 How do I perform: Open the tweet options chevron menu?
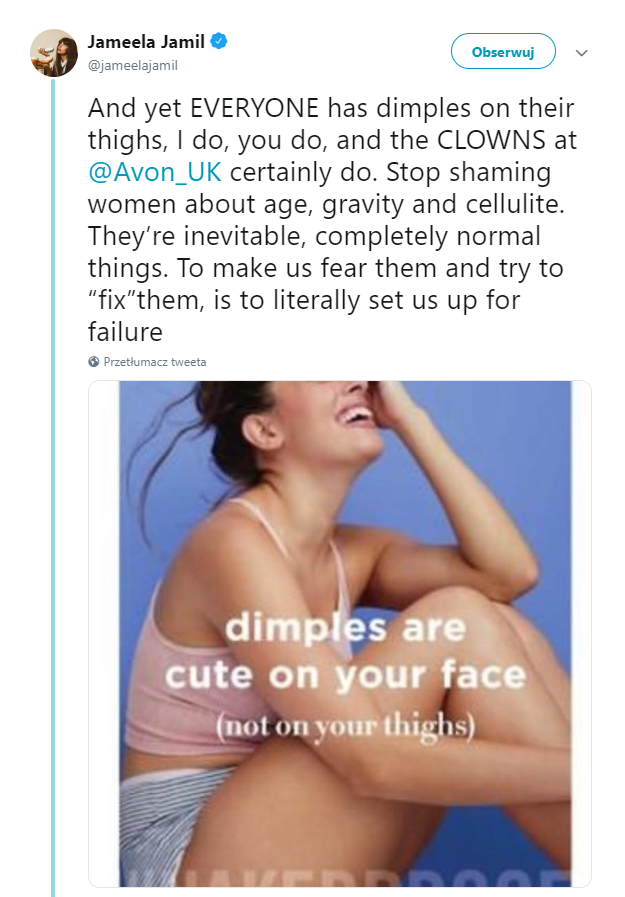581,52
